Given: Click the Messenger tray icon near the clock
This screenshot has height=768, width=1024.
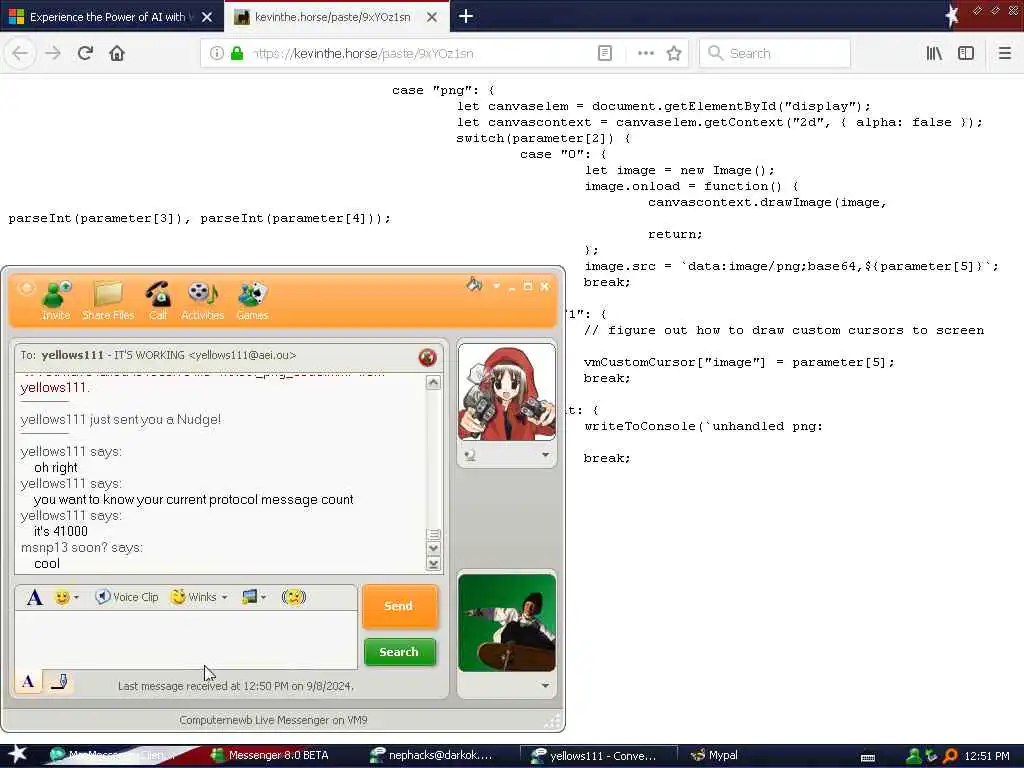Looking at the screenshot, I should 914,756.
